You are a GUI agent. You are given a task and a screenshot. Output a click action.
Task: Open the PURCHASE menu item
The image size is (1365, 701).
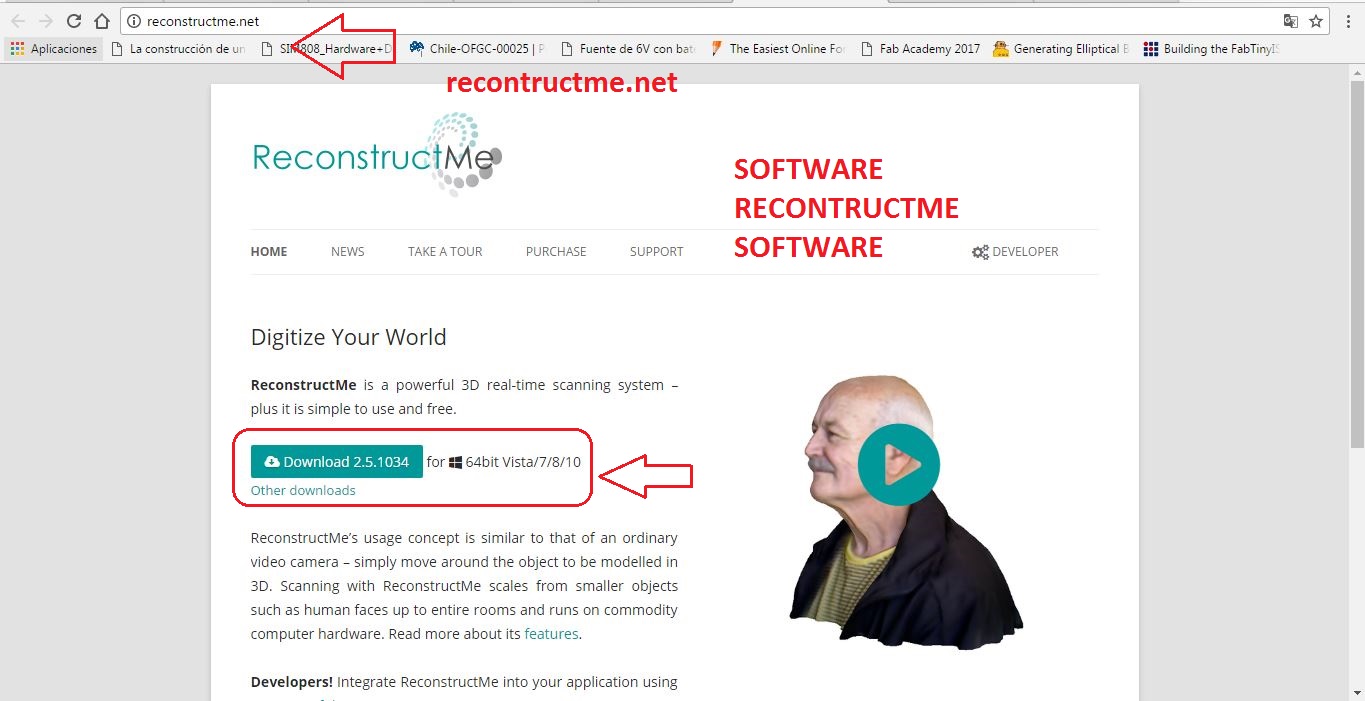[556, 252]
